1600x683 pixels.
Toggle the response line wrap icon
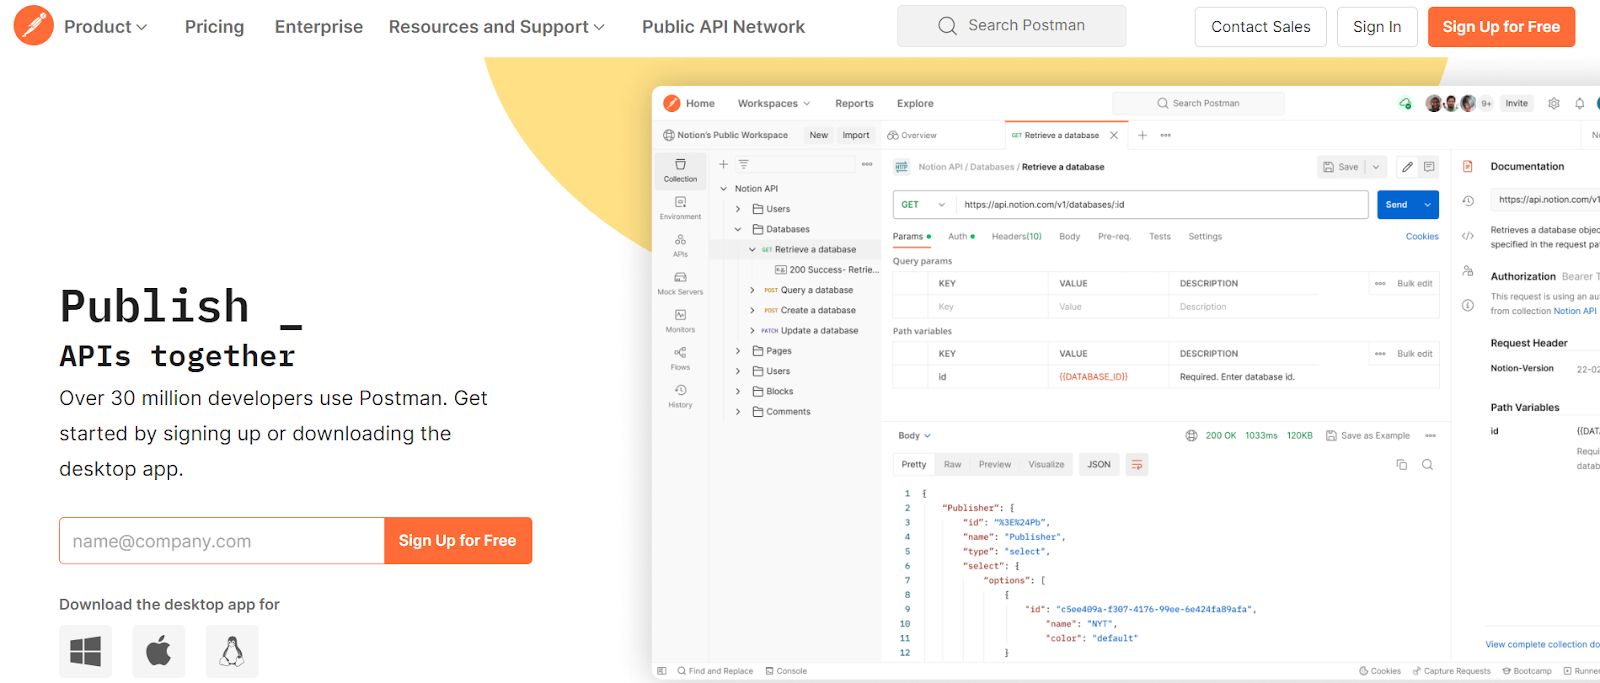point(1136,464)
